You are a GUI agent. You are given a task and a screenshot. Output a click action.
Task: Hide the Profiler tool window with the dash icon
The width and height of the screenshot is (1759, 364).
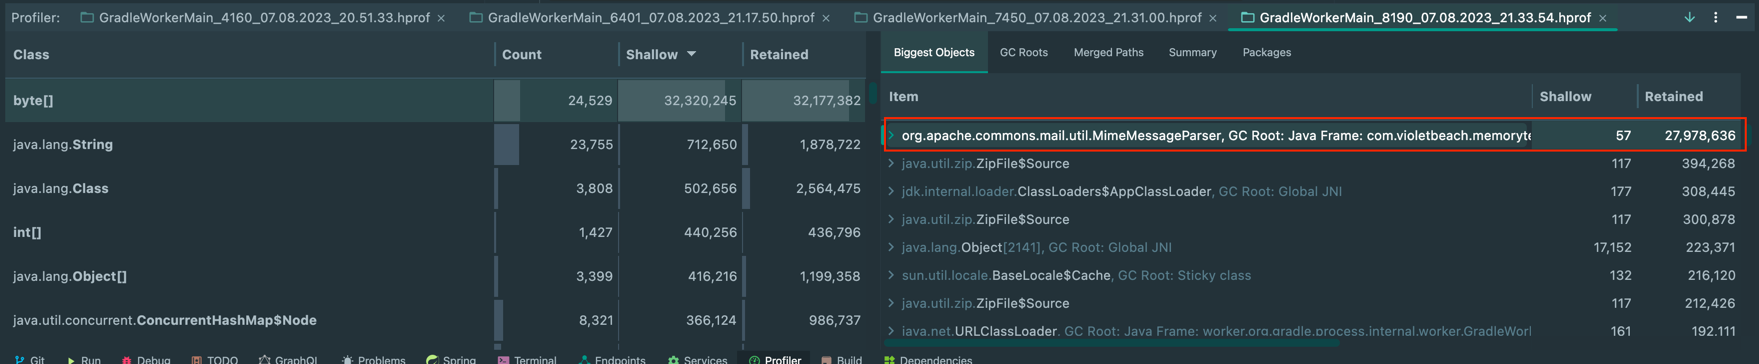tap(1742, 18)
